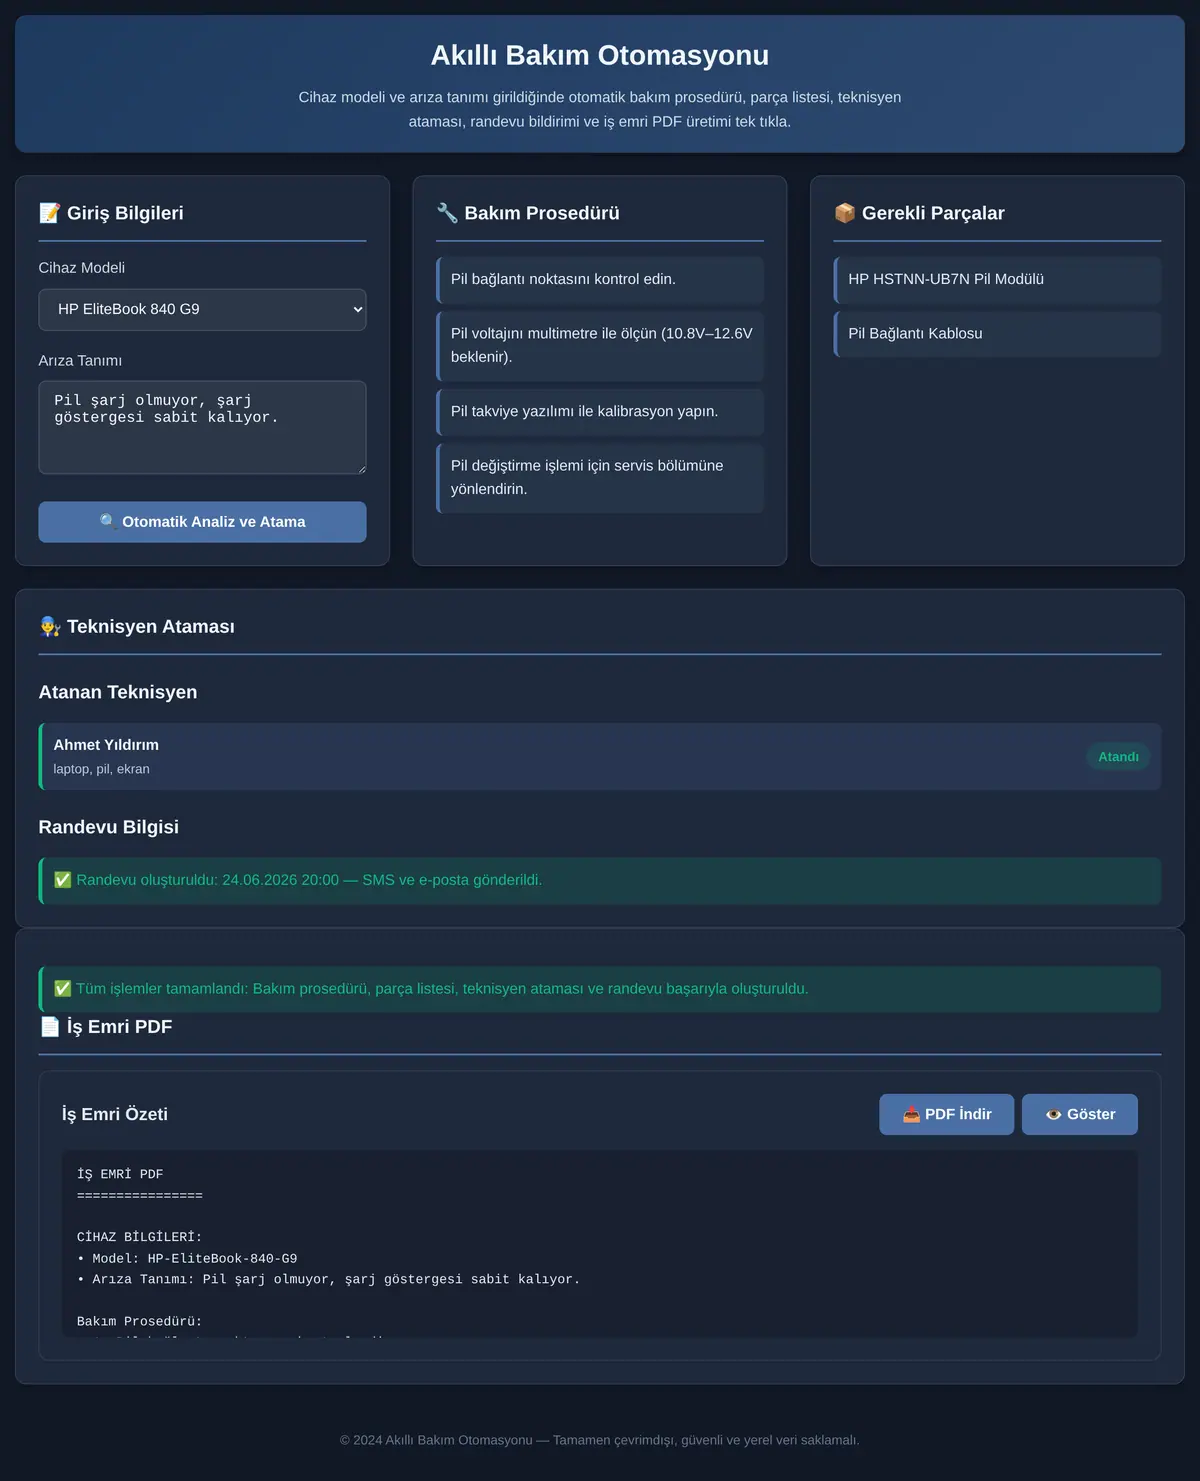The image size is (1200, 1481).
Task: Select the Pil Bağlantı Kablosu part item
Action: [x=997, y=334]
